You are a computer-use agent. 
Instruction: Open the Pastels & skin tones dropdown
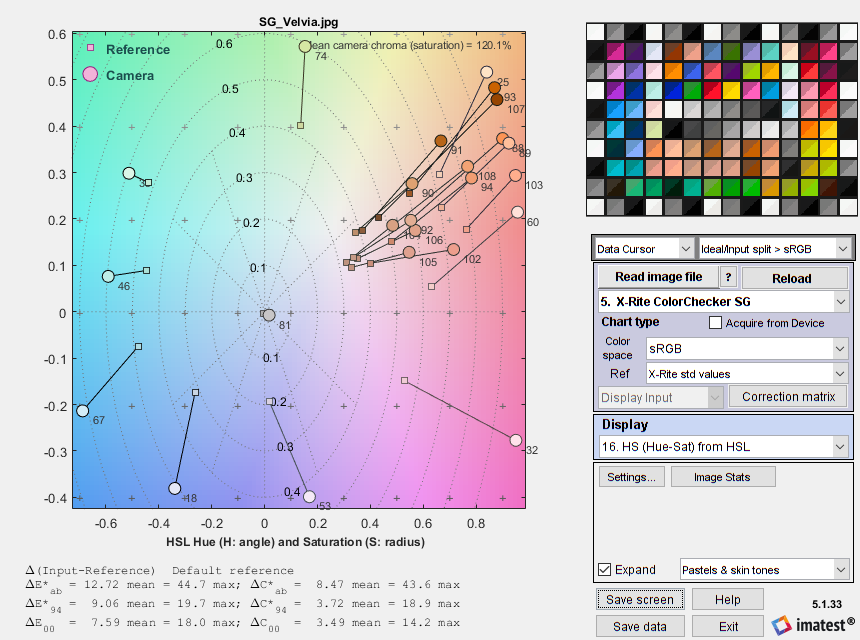click(764, 570)
